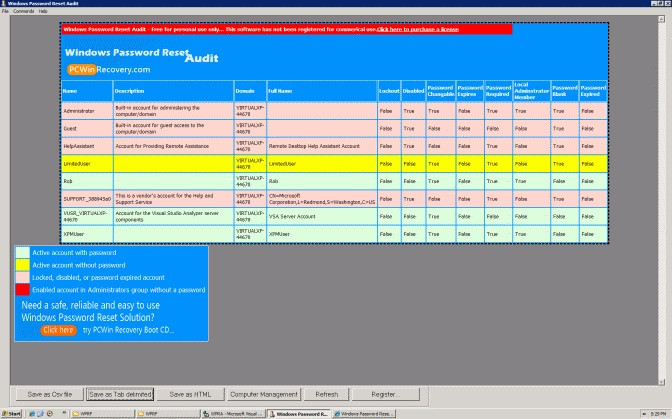Refresh the account audit list
The image size is (672, 419).
(x=327, y=394)
